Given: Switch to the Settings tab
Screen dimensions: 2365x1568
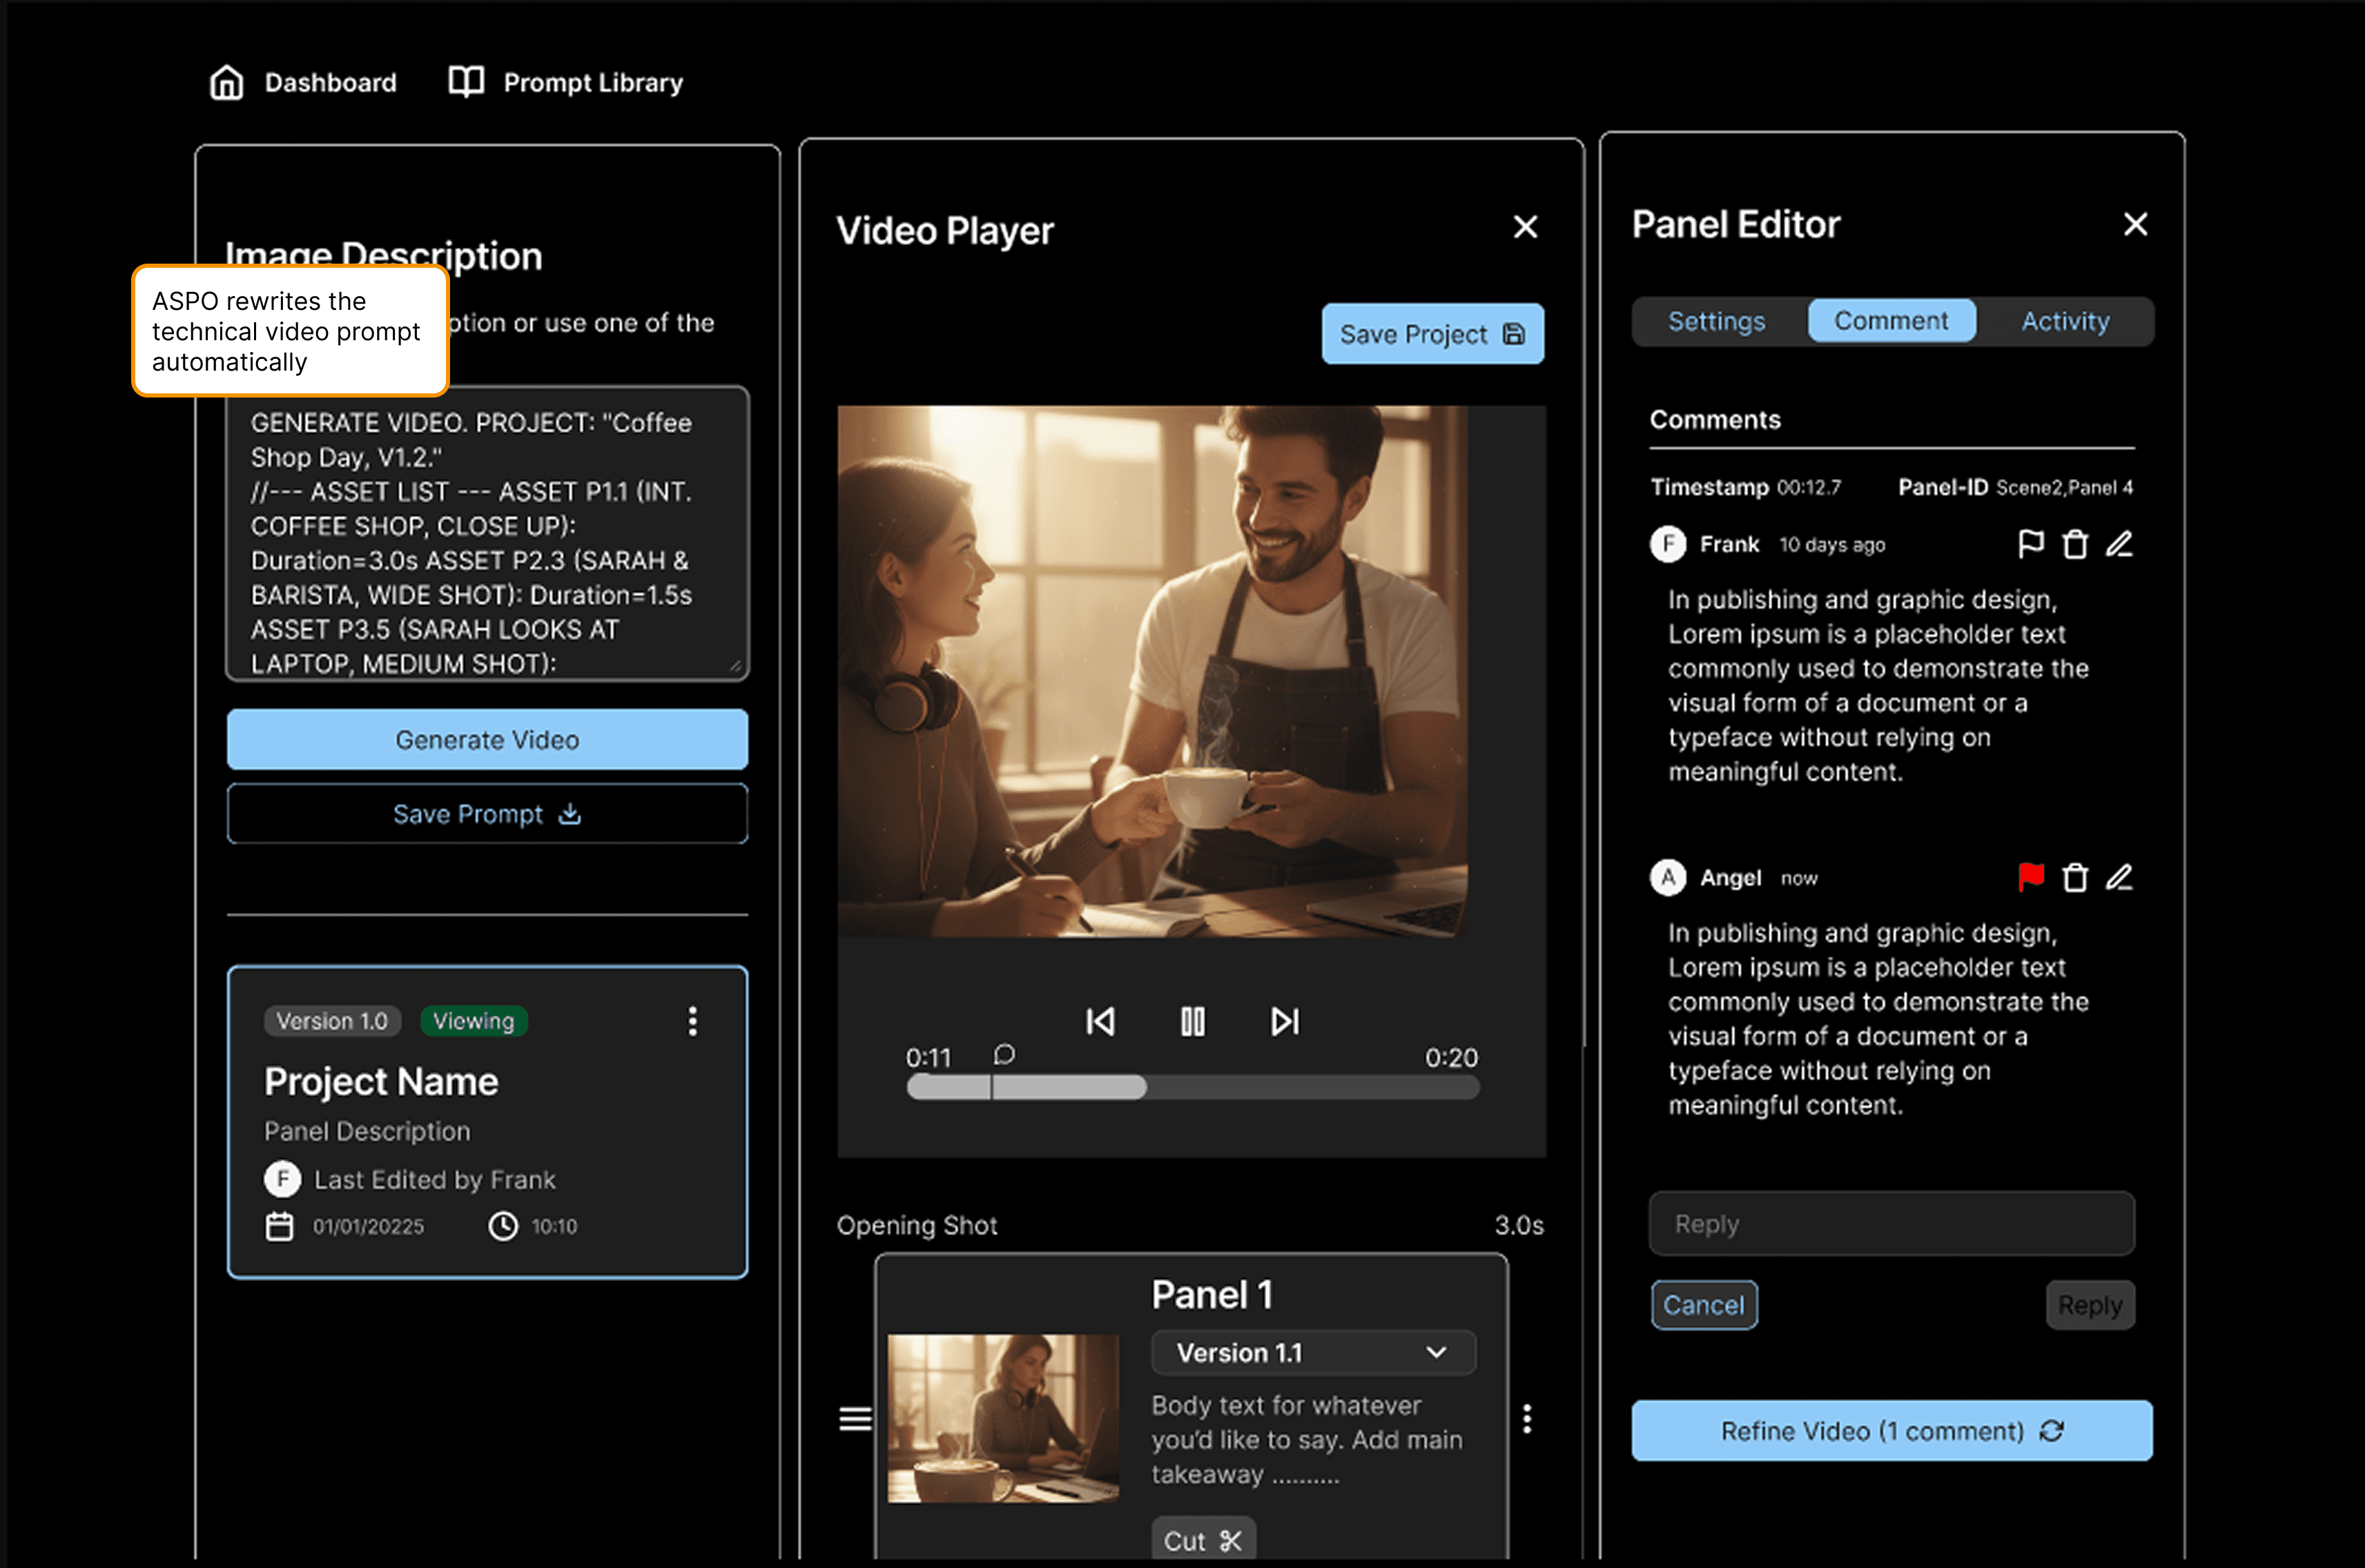Looking at the screenshot, I should pos(1716,321).
